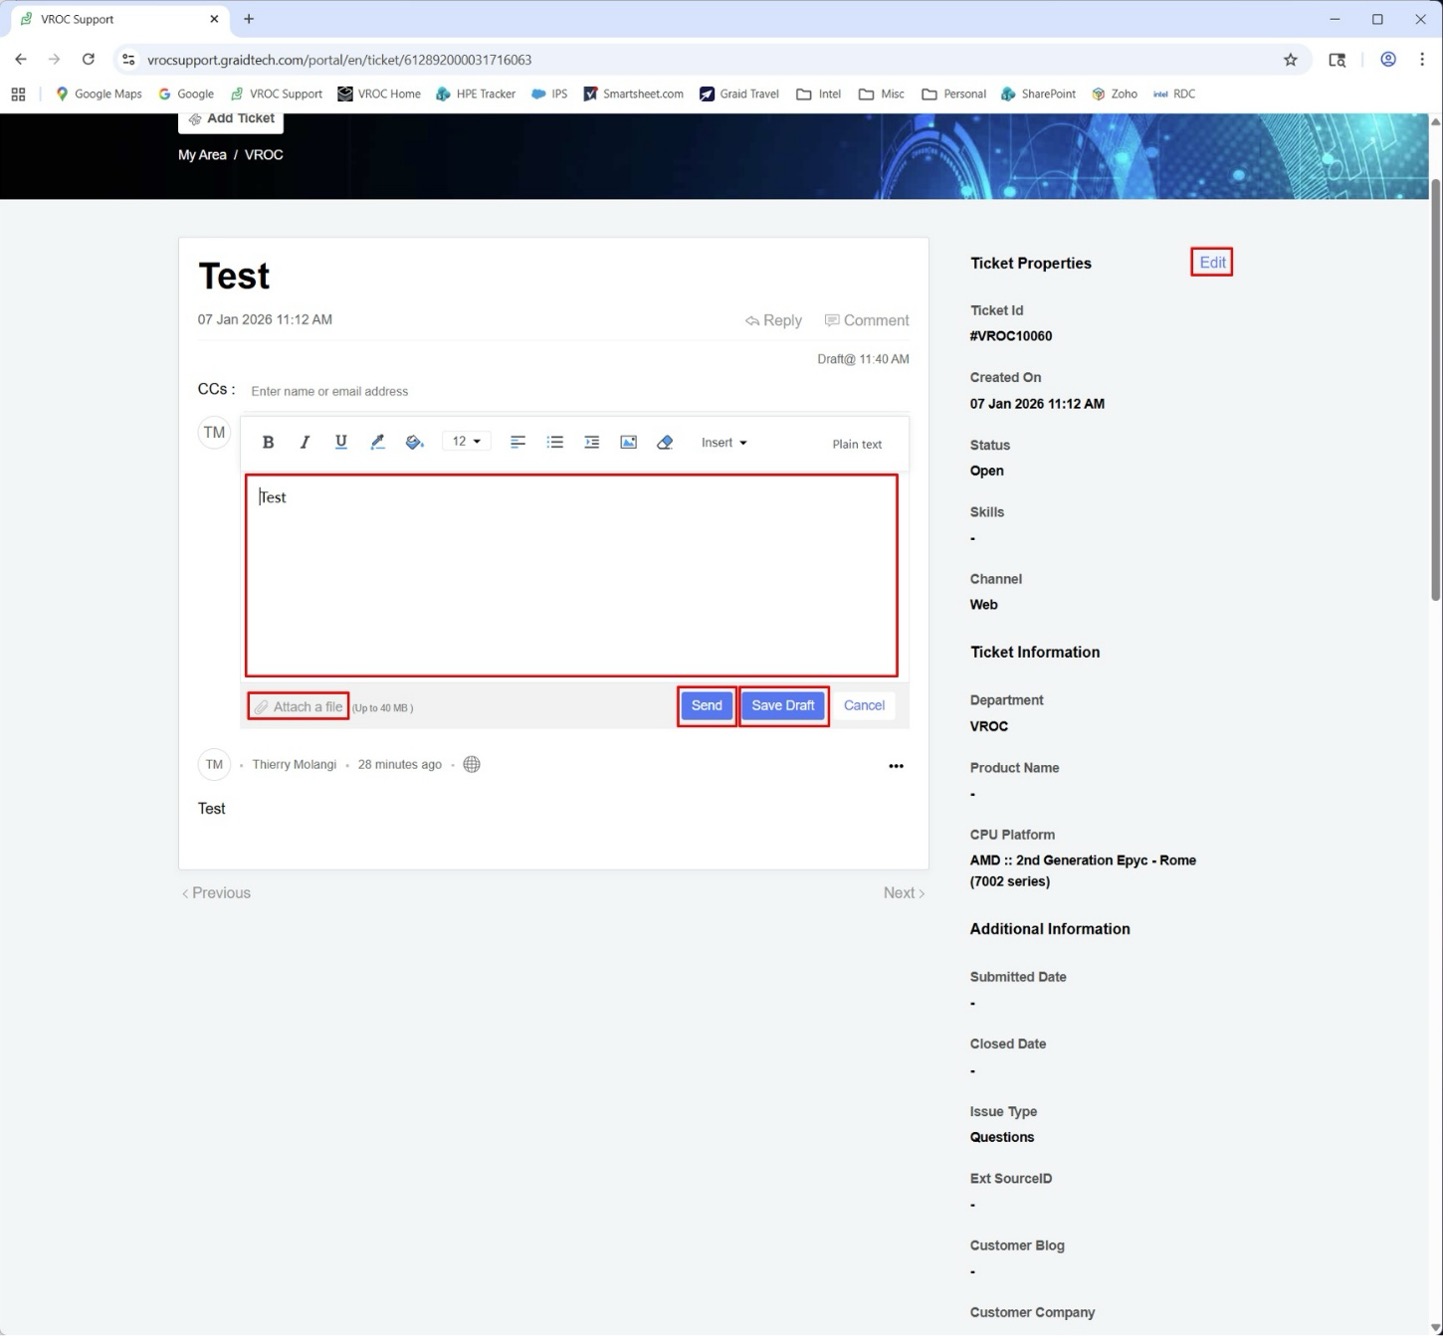Toggle italic formatting in reply editor
The height and width of the screenshot is (1338, 1448).
pyautogui.click(x=305, y=443)
